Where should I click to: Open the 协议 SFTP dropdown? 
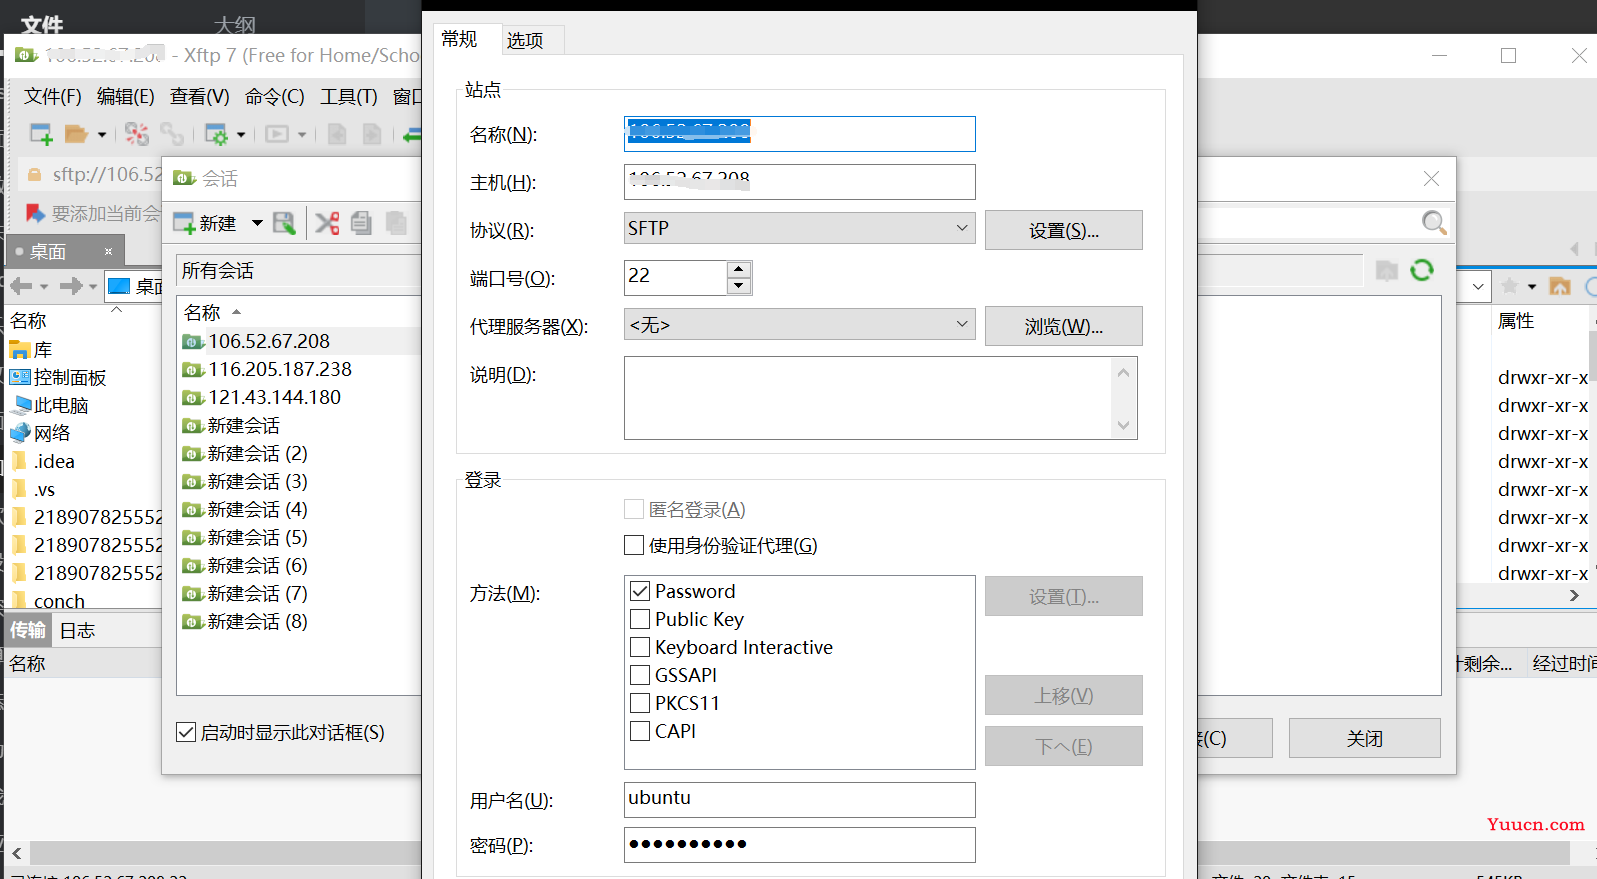(x=800, y=228)
